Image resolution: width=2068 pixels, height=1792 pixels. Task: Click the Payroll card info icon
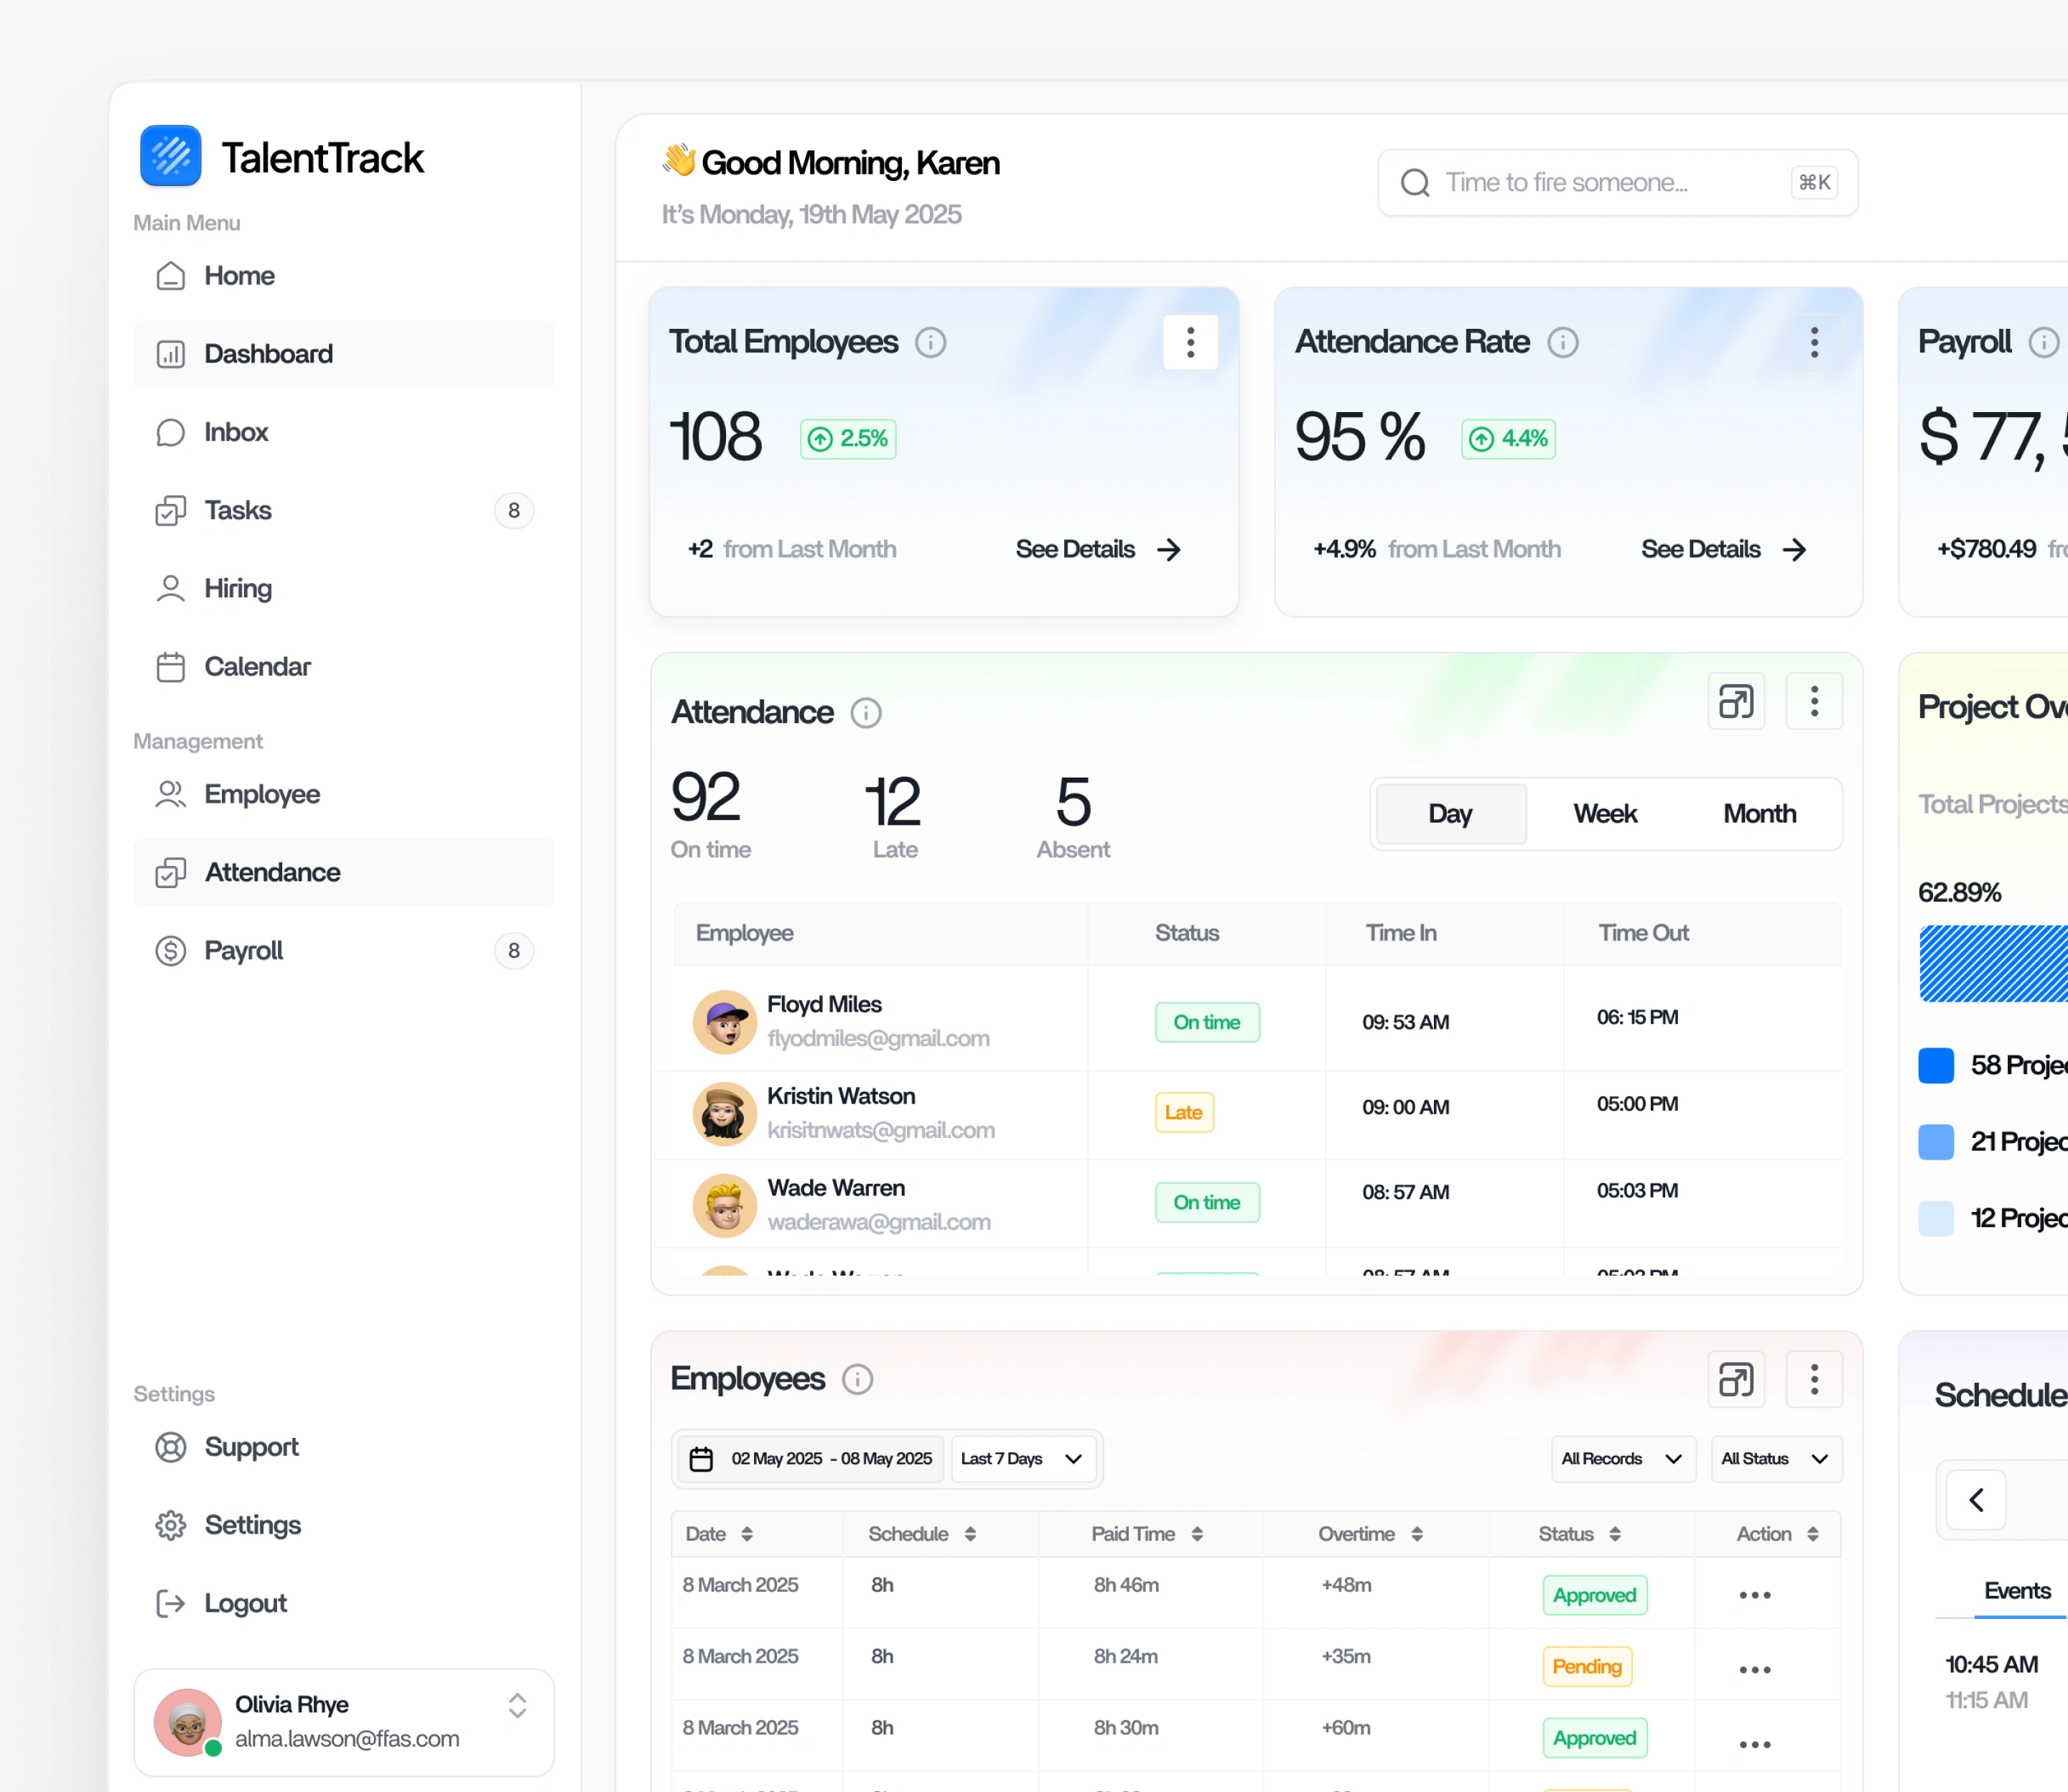[x=2043, y=342]
